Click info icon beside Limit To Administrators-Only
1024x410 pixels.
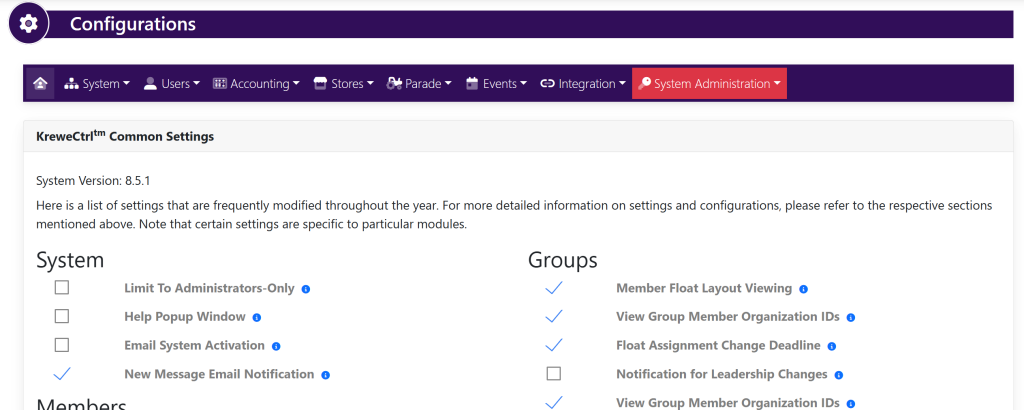[x=306, y=289]
